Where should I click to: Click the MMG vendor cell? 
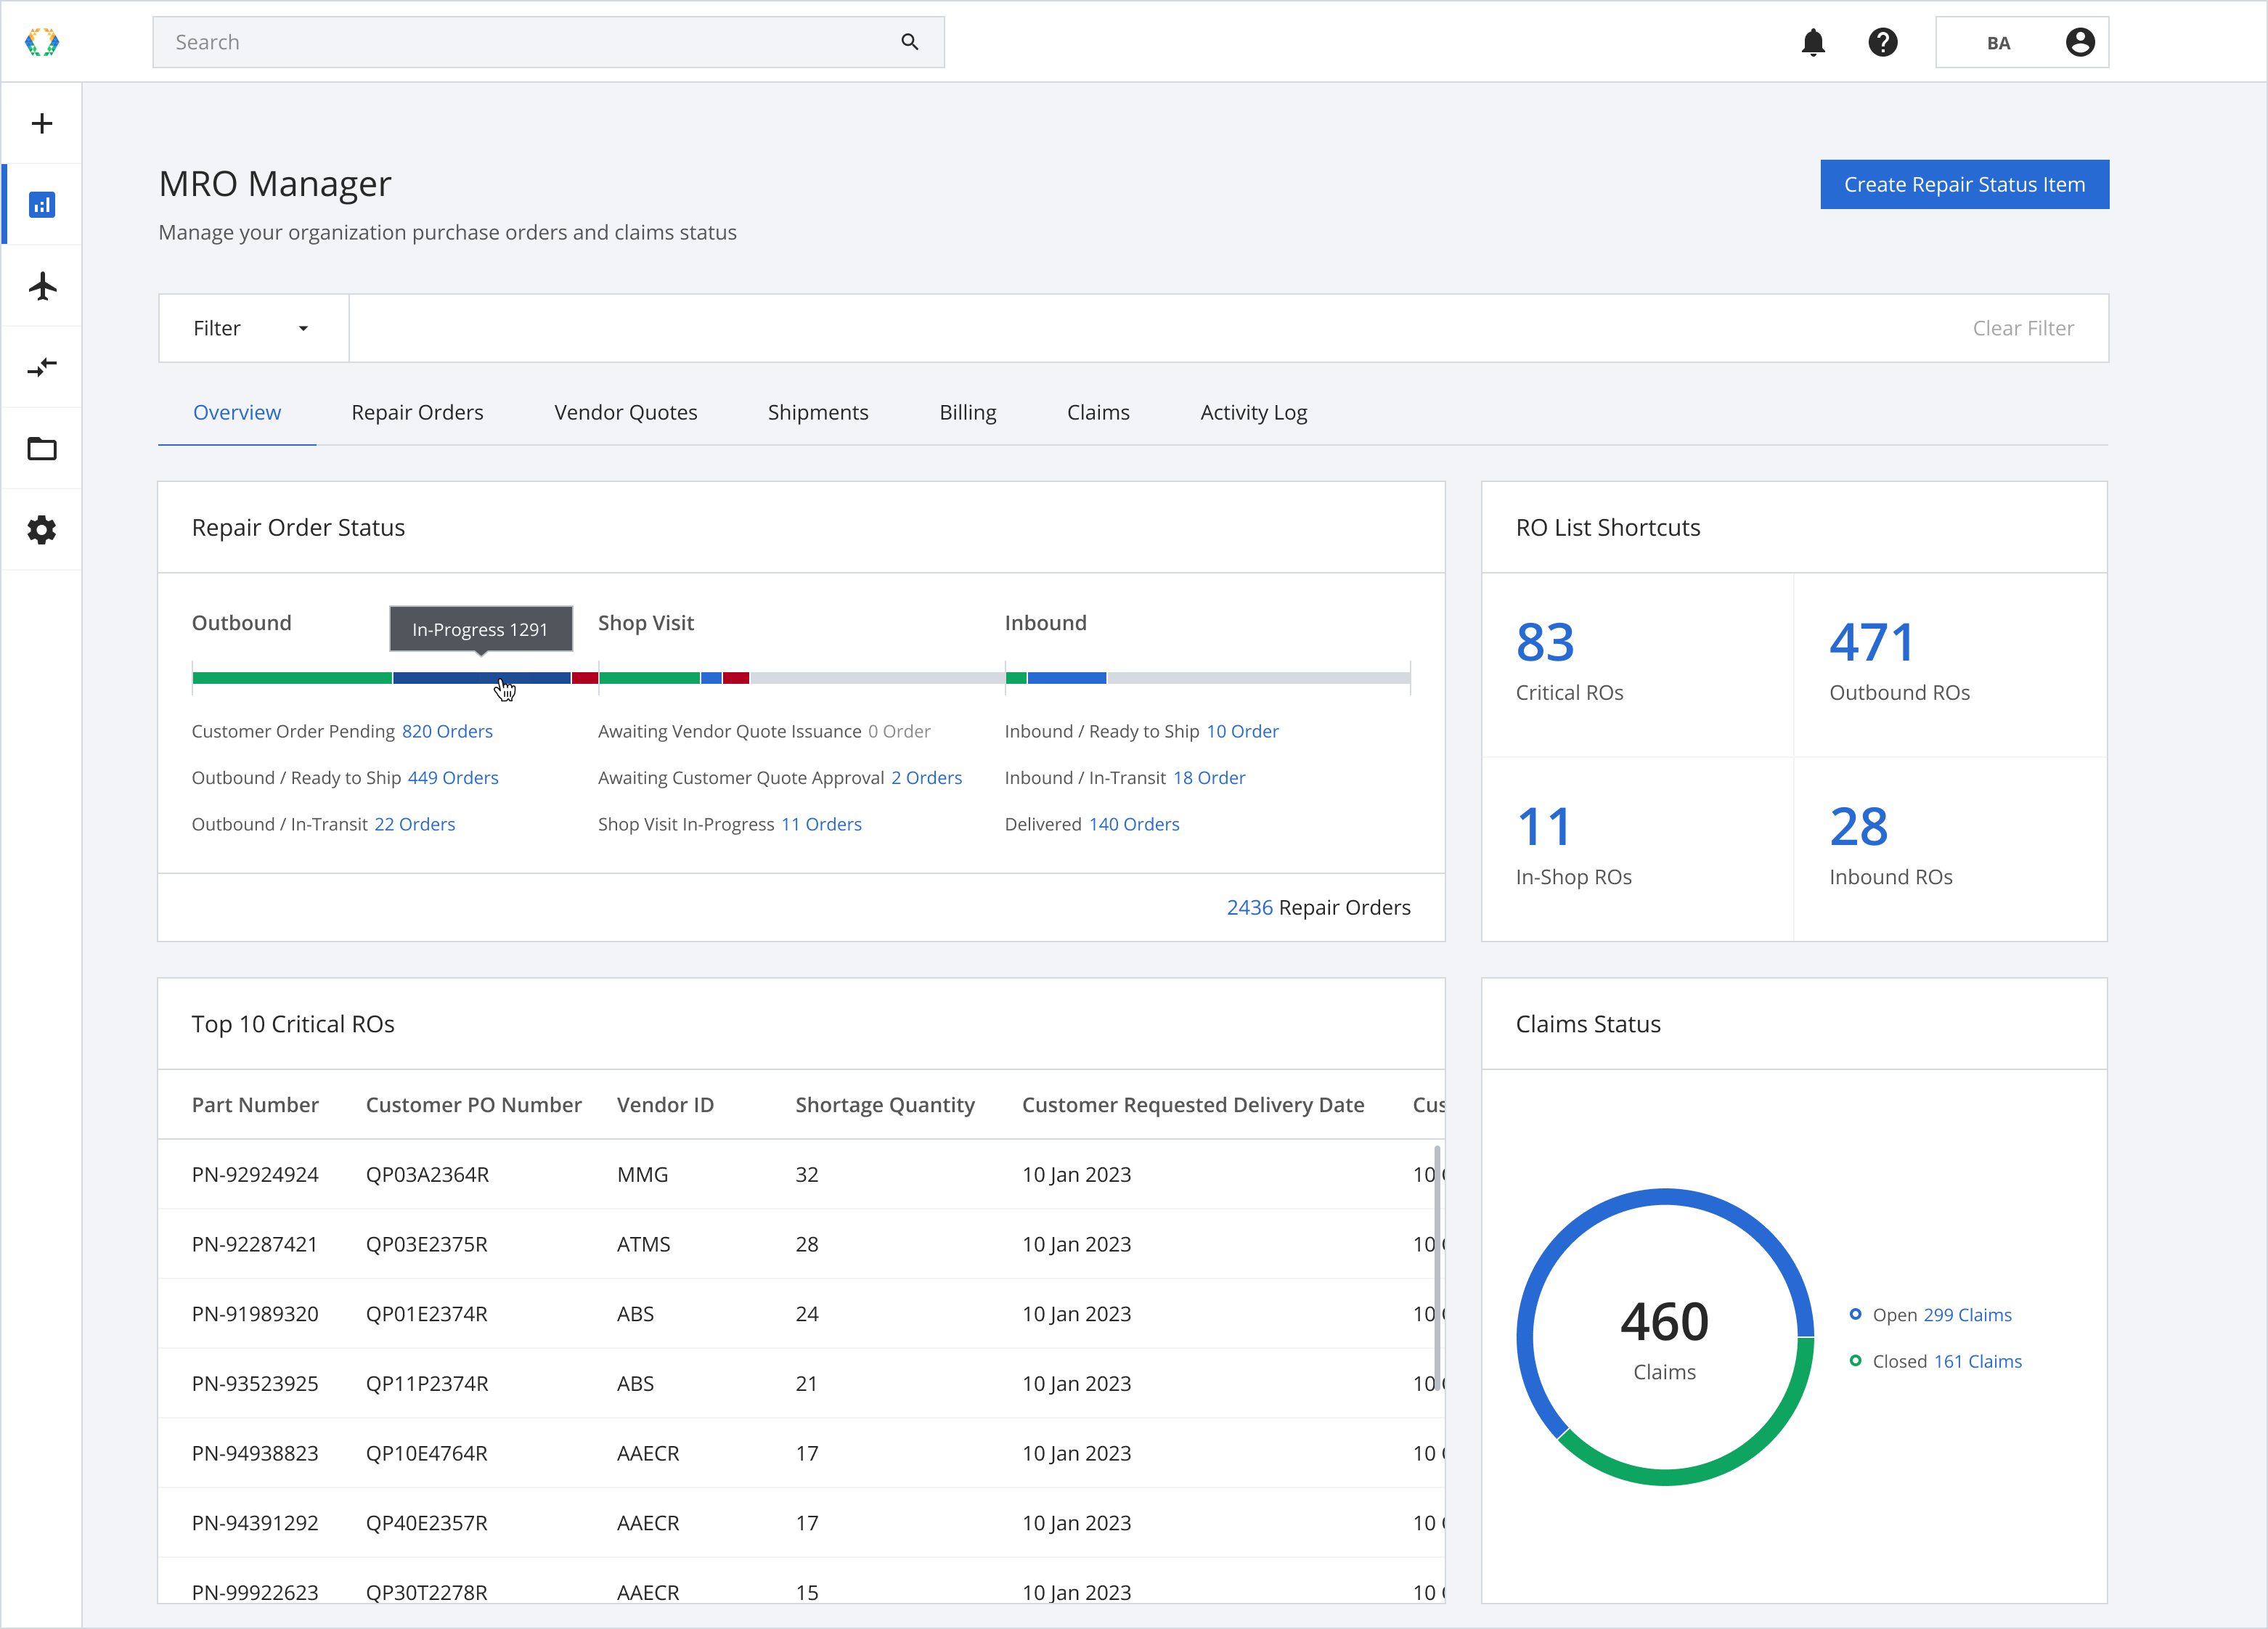pyautogui.click(x=642, y=1174)
